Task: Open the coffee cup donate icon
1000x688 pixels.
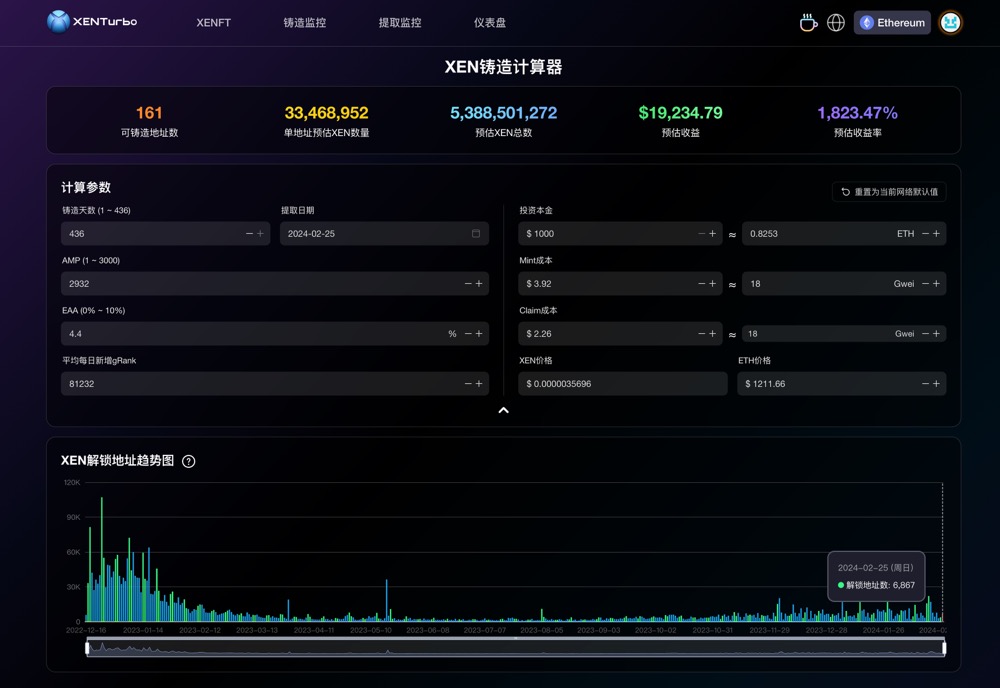Action: pos(808,22)
